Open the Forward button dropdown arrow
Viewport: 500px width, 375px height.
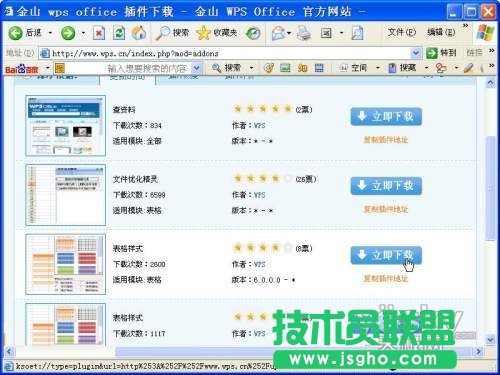[83, 33]
